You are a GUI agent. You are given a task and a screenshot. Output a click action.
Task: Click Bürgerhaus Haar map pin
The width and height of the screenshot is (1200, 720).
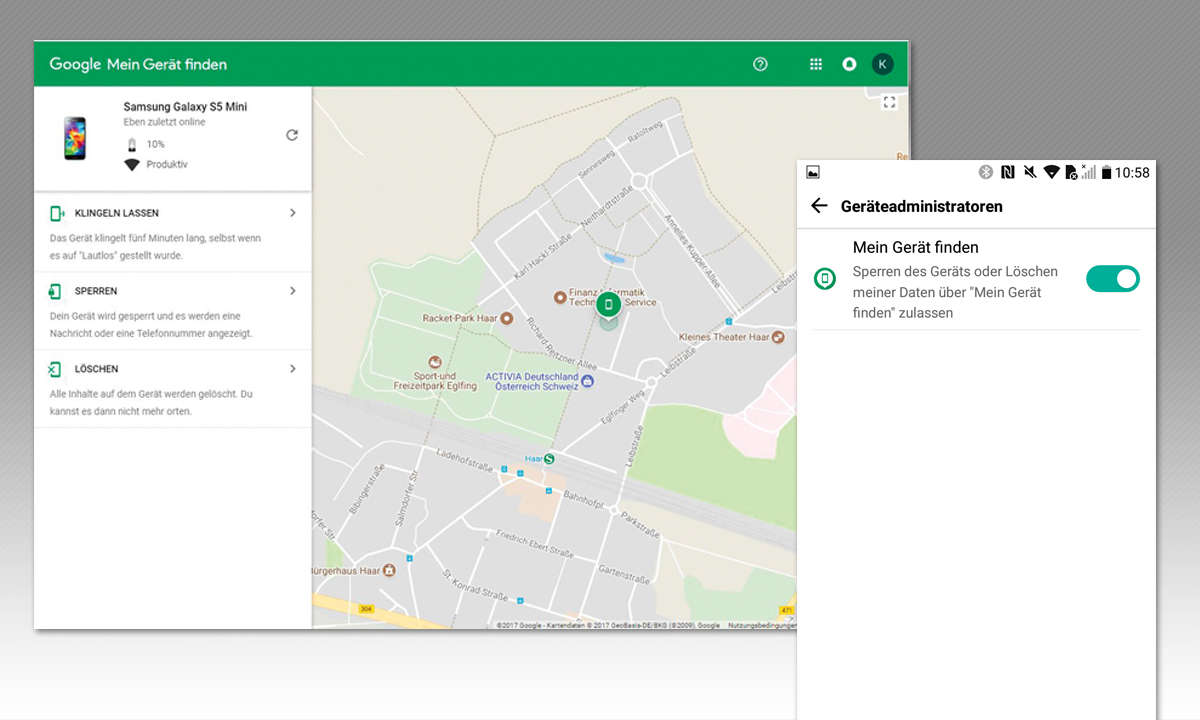pos(389,571)
